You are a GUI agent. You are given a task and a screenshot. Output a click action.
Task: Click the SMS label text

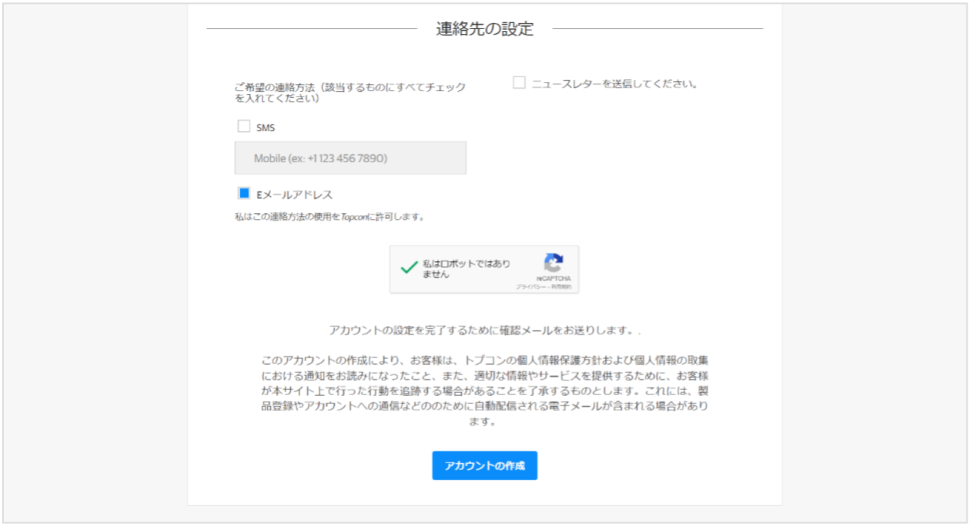[x=265, y=128]
